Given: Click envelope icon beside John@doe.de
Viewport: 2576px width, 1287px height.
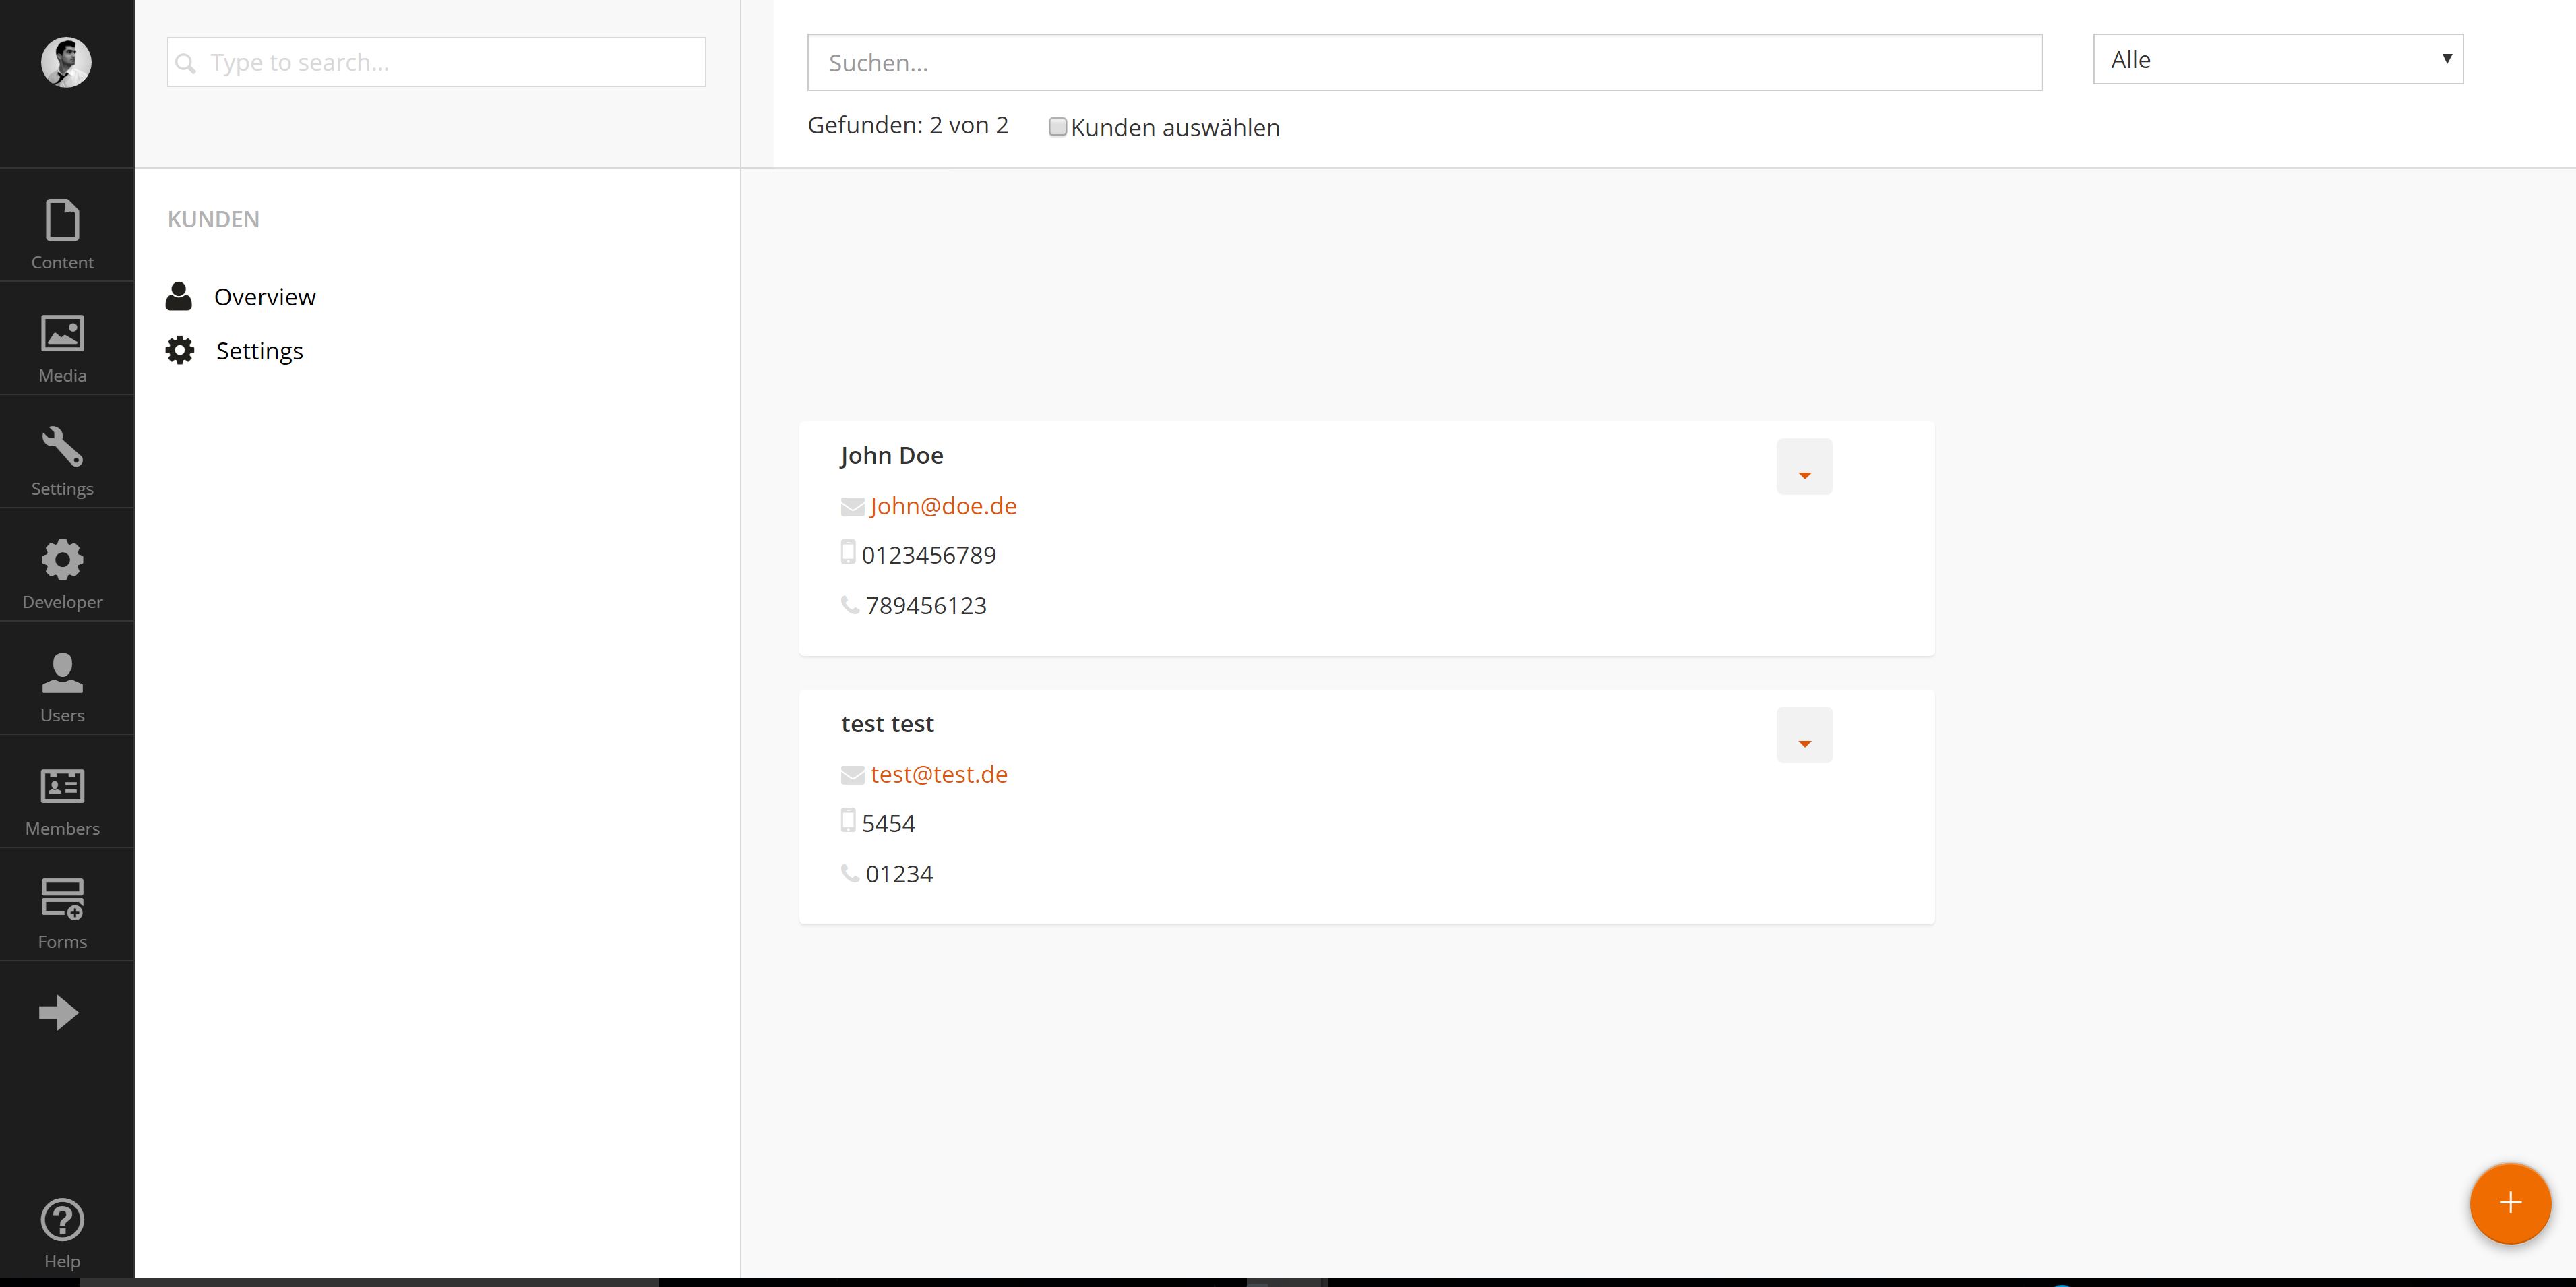Looking at the screenshot, I should pyautogui.click(x=852, y=507).
